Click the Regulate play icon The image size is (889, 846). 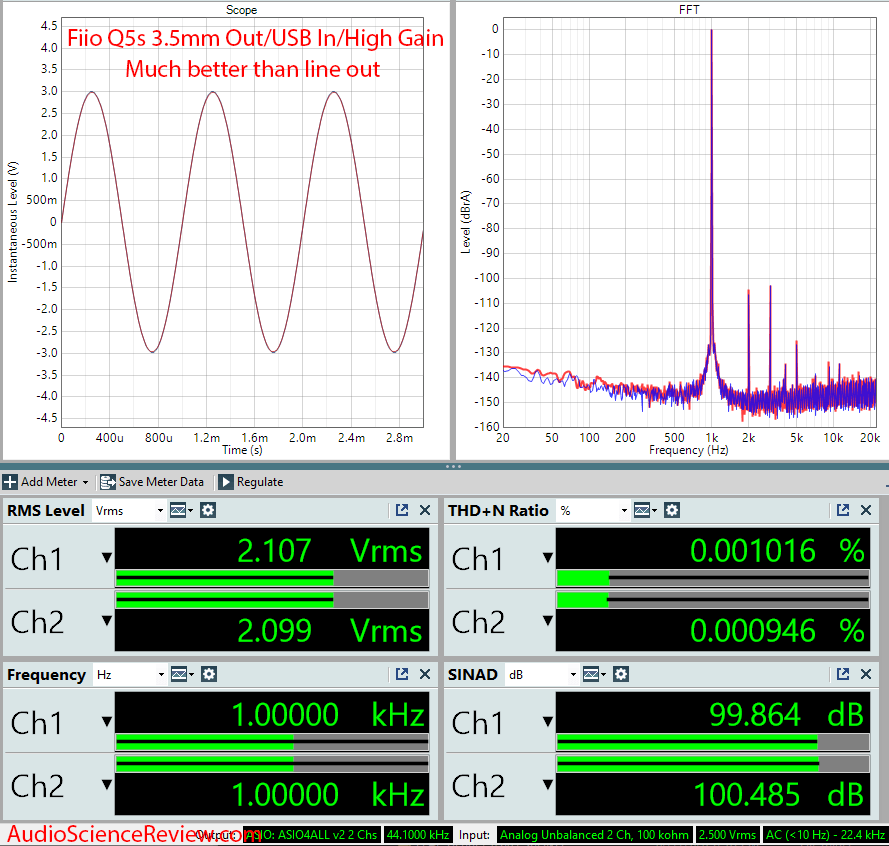click(x=225, y=482)
